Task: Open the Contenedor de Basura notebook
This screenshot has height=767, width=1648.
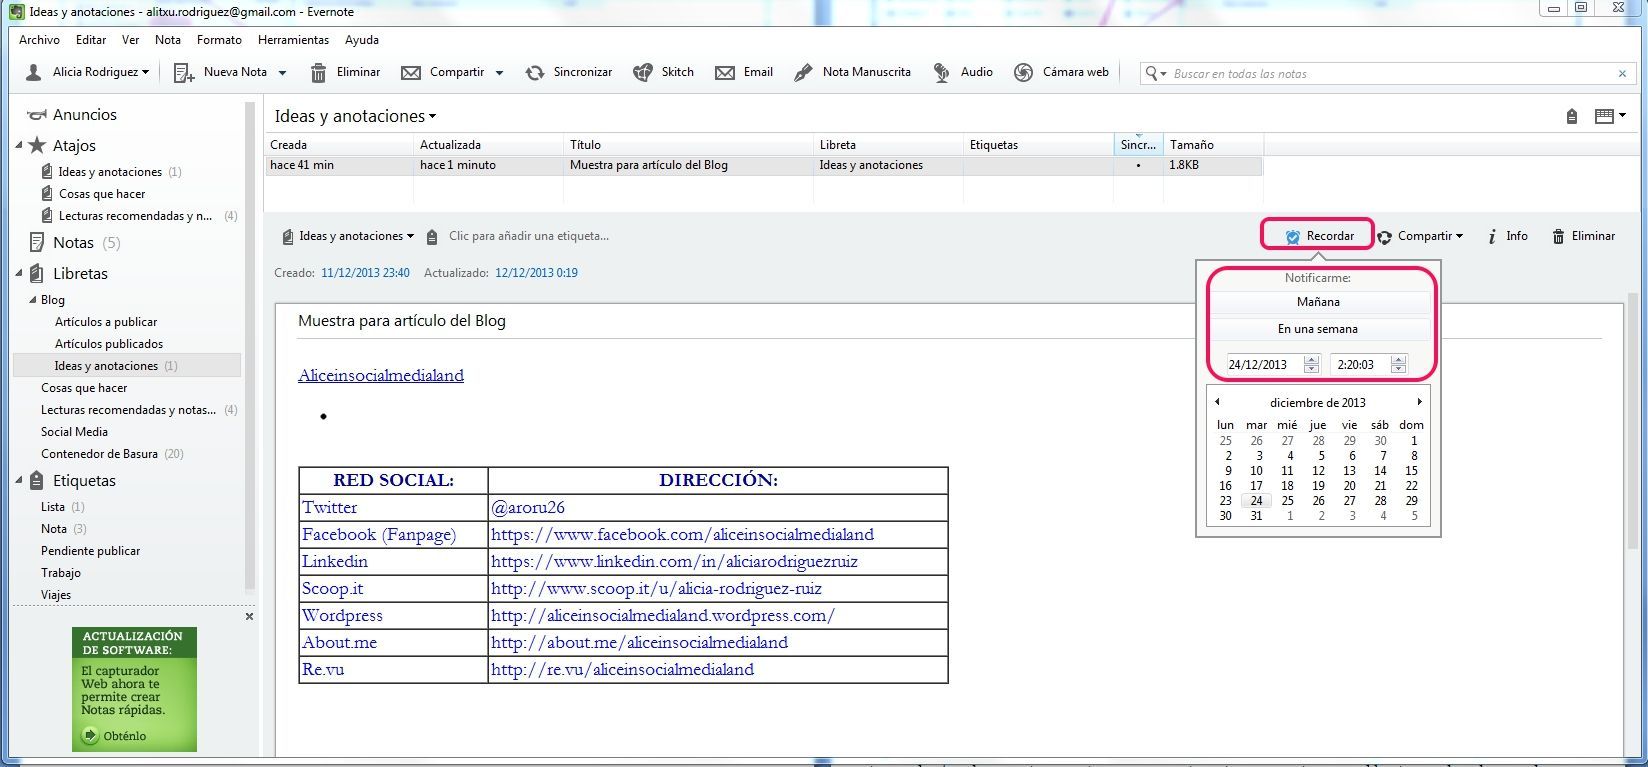Action: [x=99, y=454]
